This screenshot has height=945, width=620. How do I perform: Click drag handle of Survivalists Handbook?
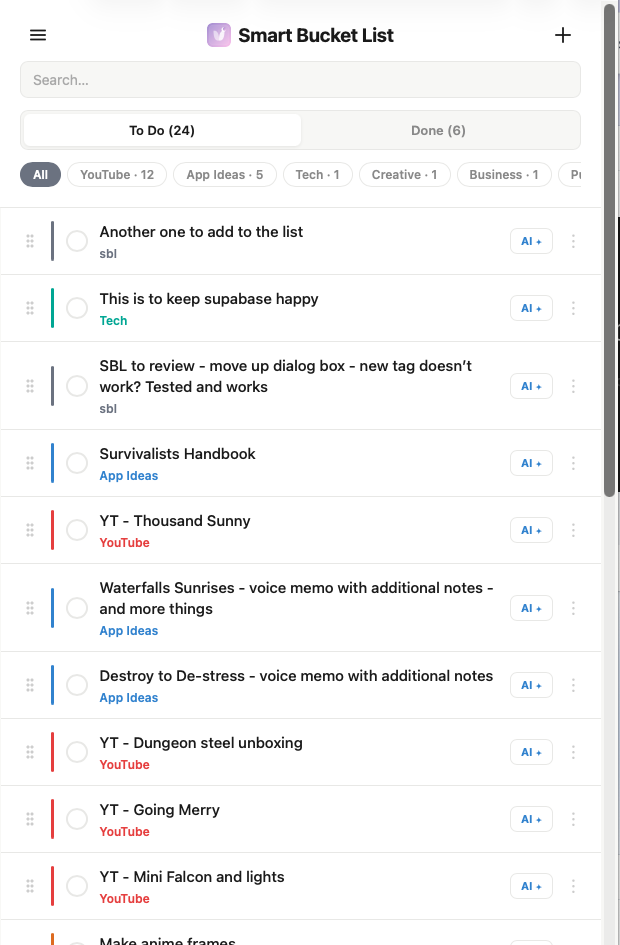30,463
